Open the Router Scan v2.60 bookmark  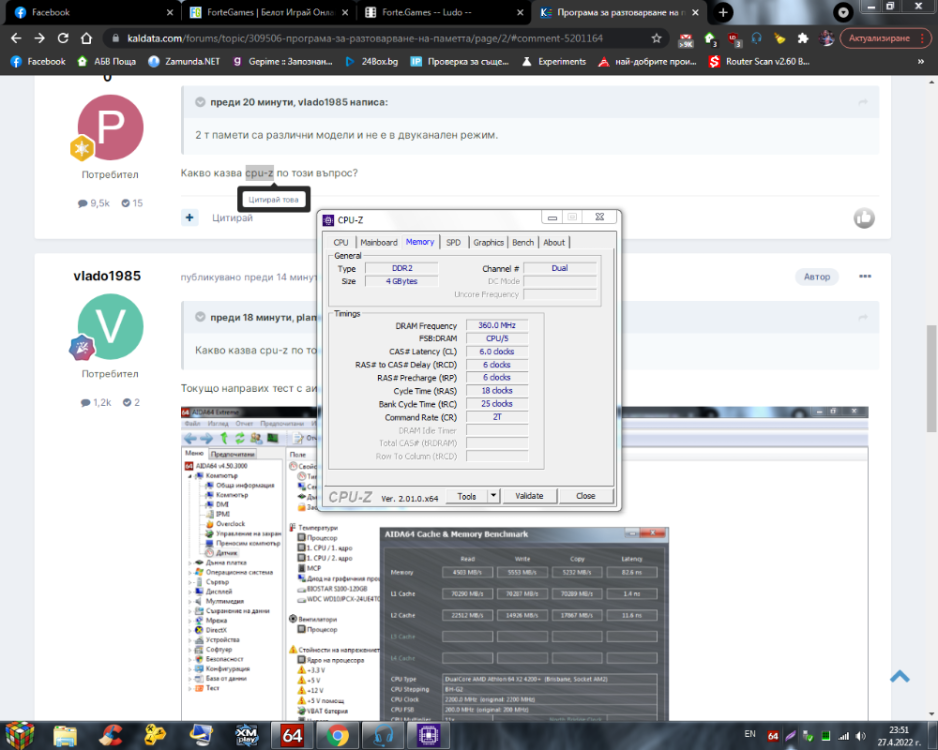759,62
